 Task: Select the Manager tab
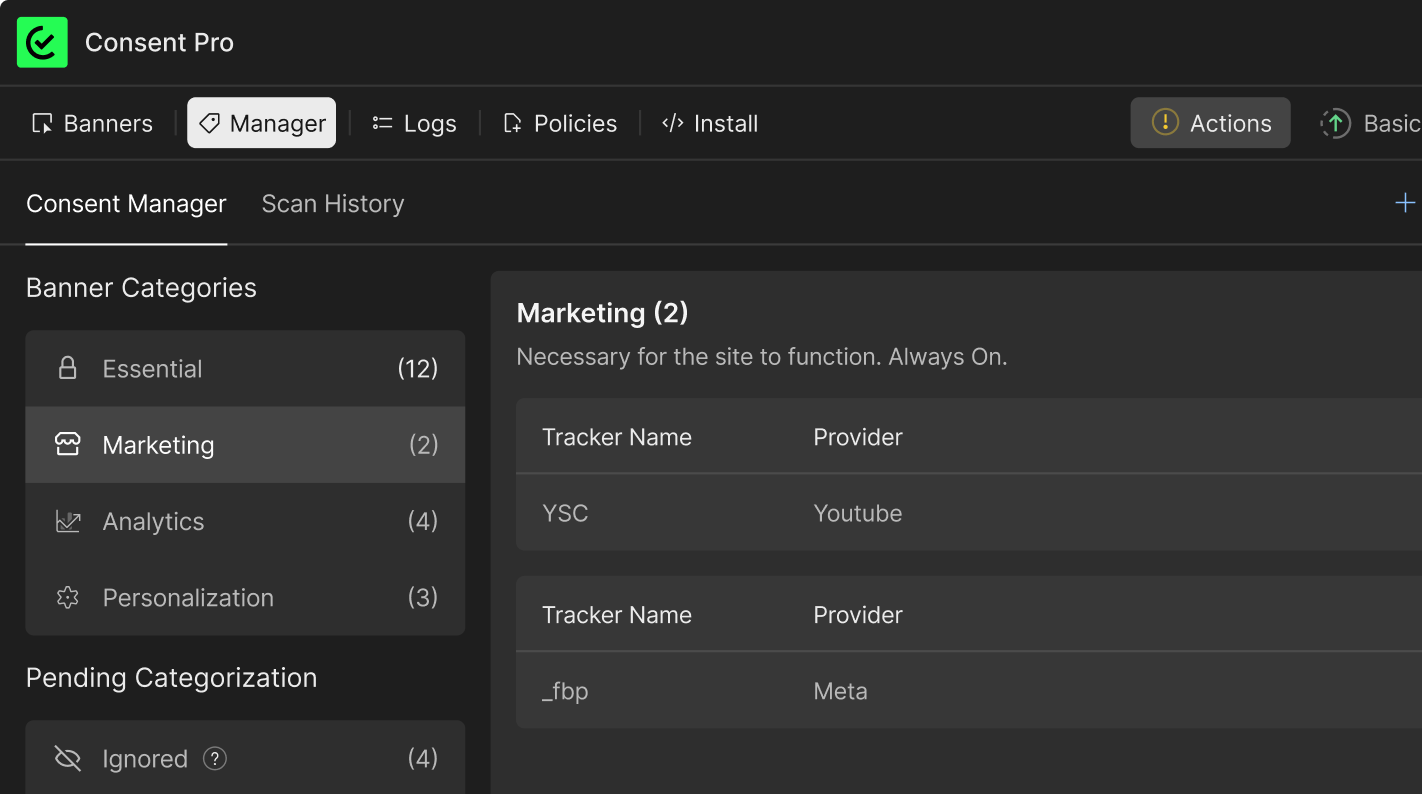tap(262, 123)
